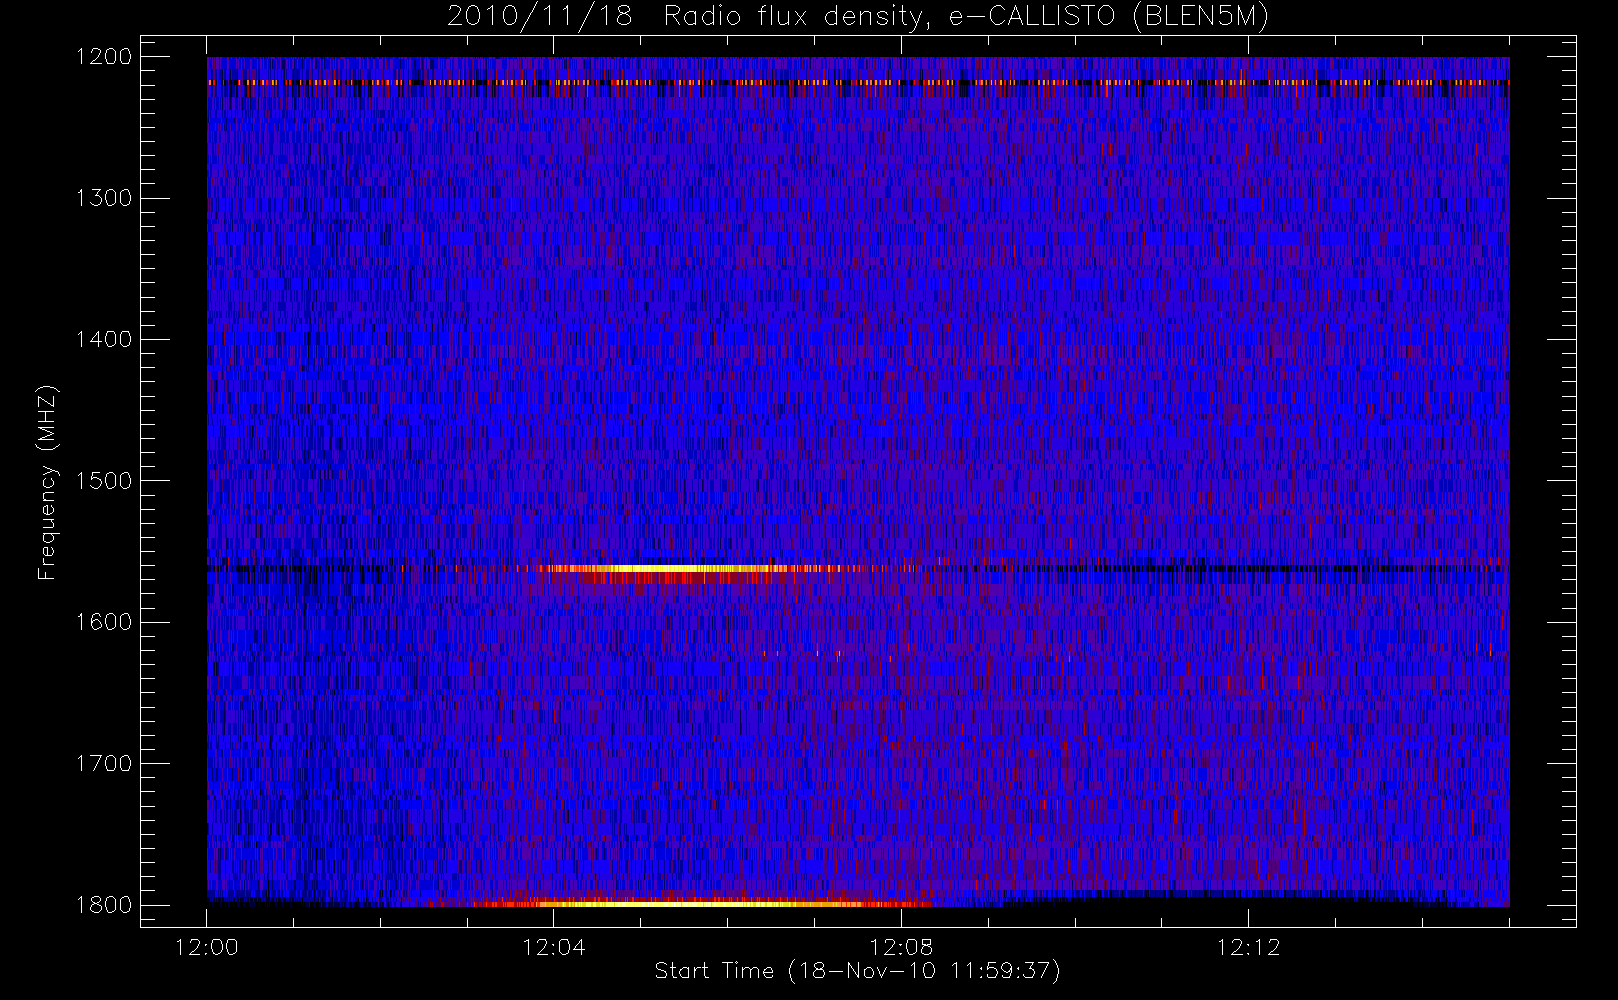Click the 12:08 time axis label
1618x1000 pixels.
pos(901,947)
